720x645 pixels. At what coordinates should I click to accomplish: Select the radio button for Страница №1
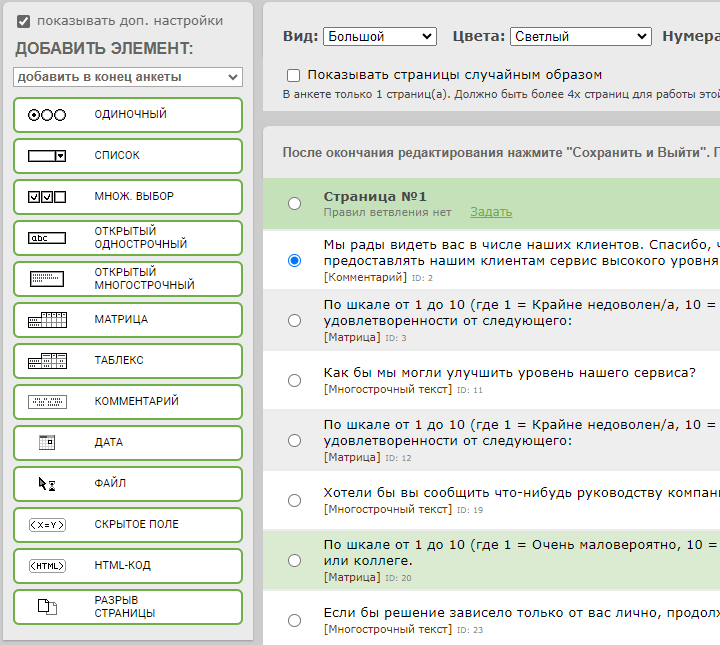(x=294, y=203)
